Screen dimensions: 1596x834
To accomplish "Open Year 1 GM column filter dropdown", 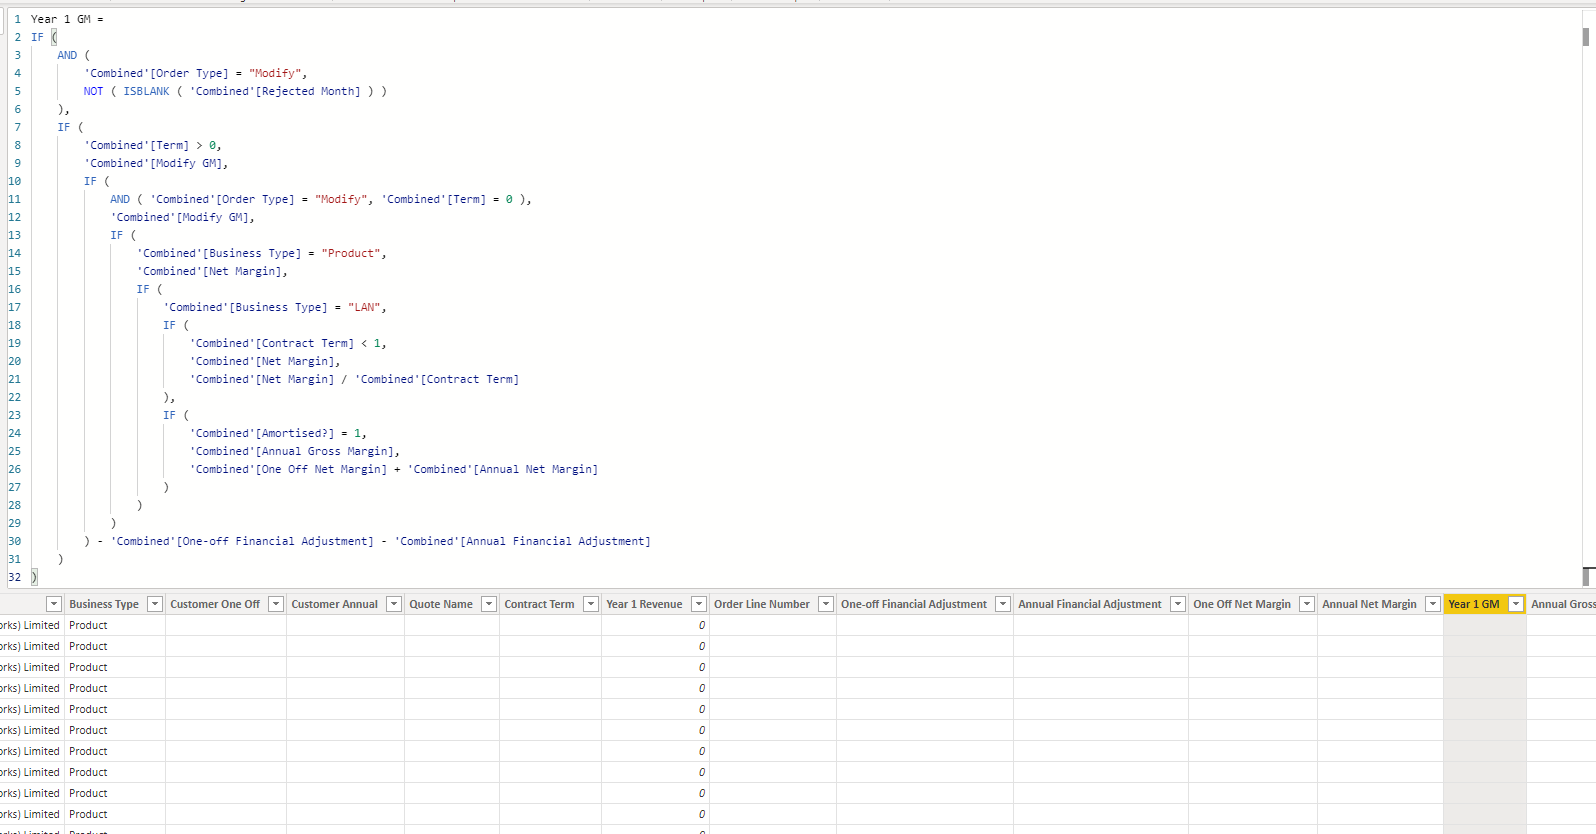I will point(1516,604).
